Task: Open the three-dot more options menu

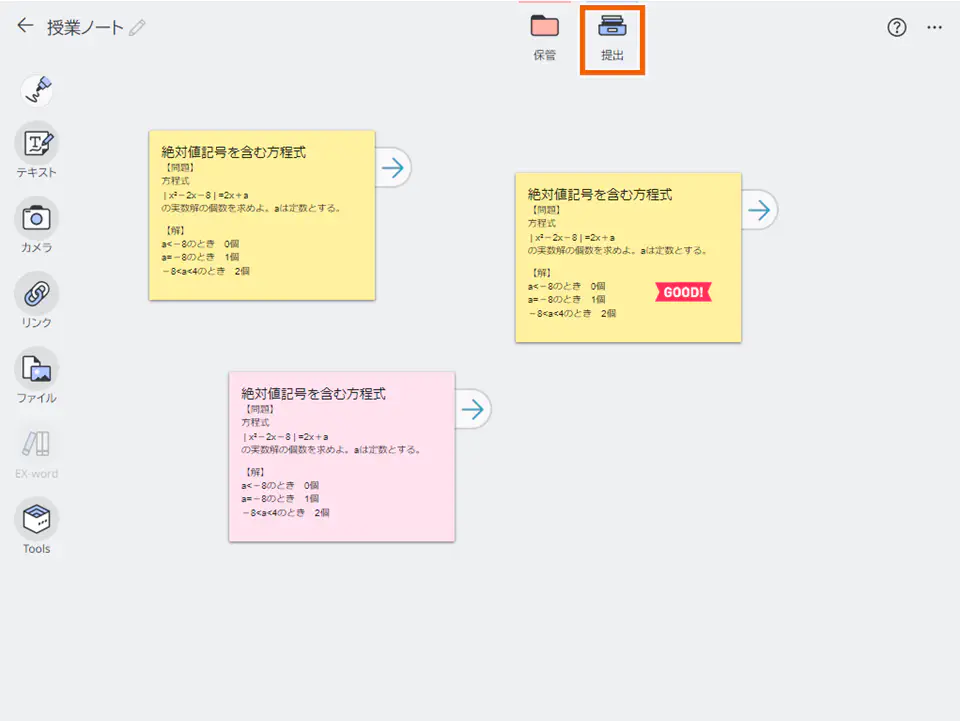Action: pyautogui.click(x=935, y=27)
